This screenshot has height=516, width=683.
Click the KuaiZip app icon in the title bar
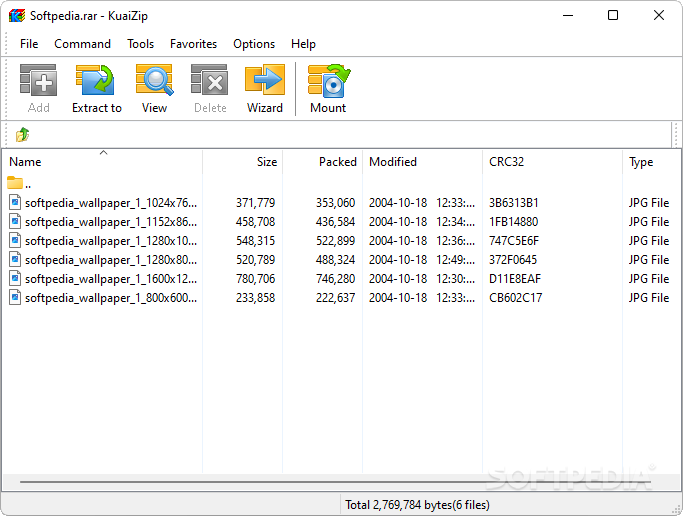[x=17, y=16]
